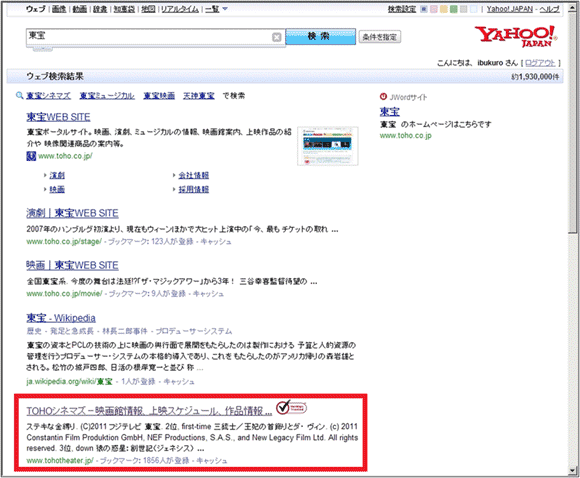This screenshot has width=580, height=478.
Task: Search related term 東宝映画
Action: click(x=159, y=95)
